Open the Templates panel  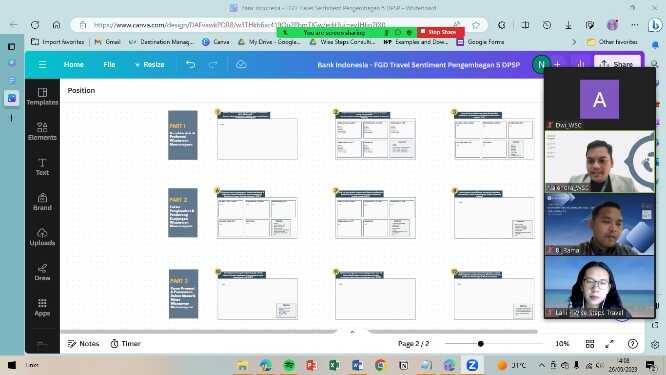42,96
